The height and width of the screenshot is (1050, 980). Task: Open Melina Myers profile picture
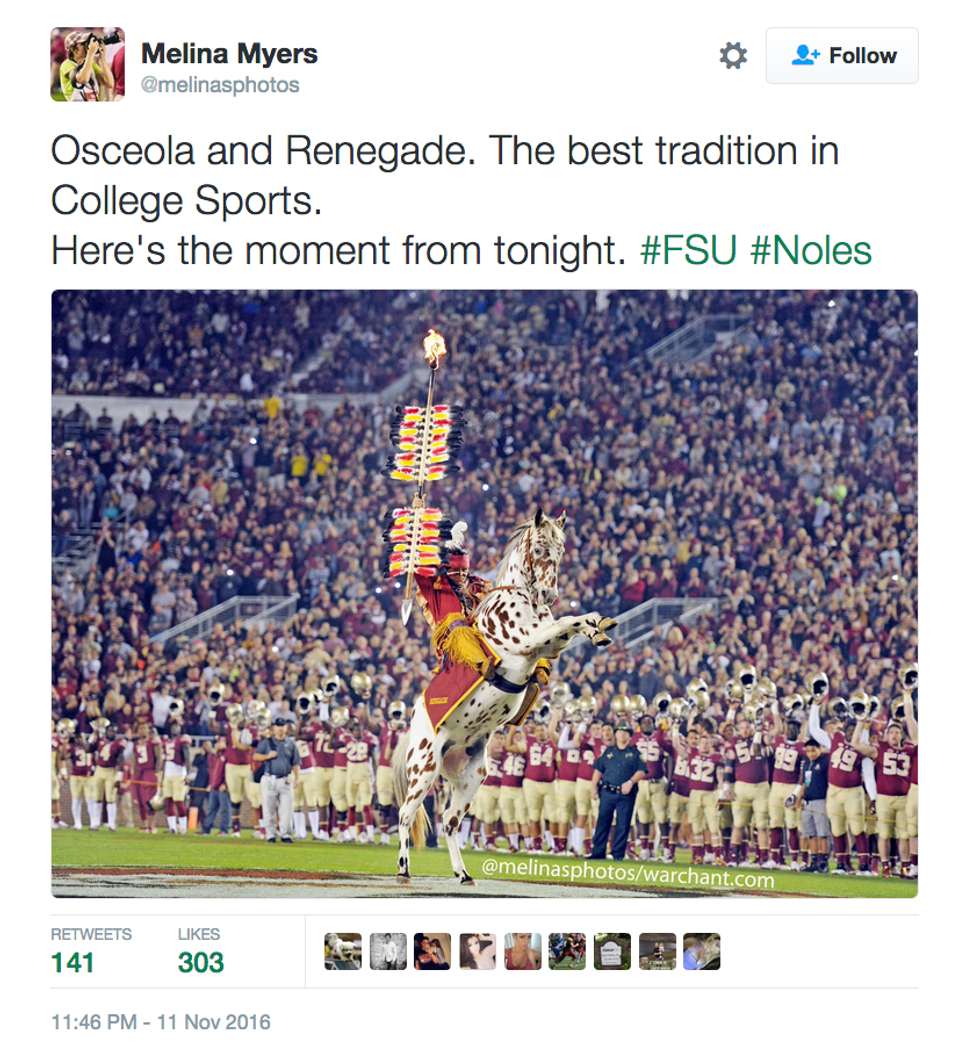tap(88, 64)
